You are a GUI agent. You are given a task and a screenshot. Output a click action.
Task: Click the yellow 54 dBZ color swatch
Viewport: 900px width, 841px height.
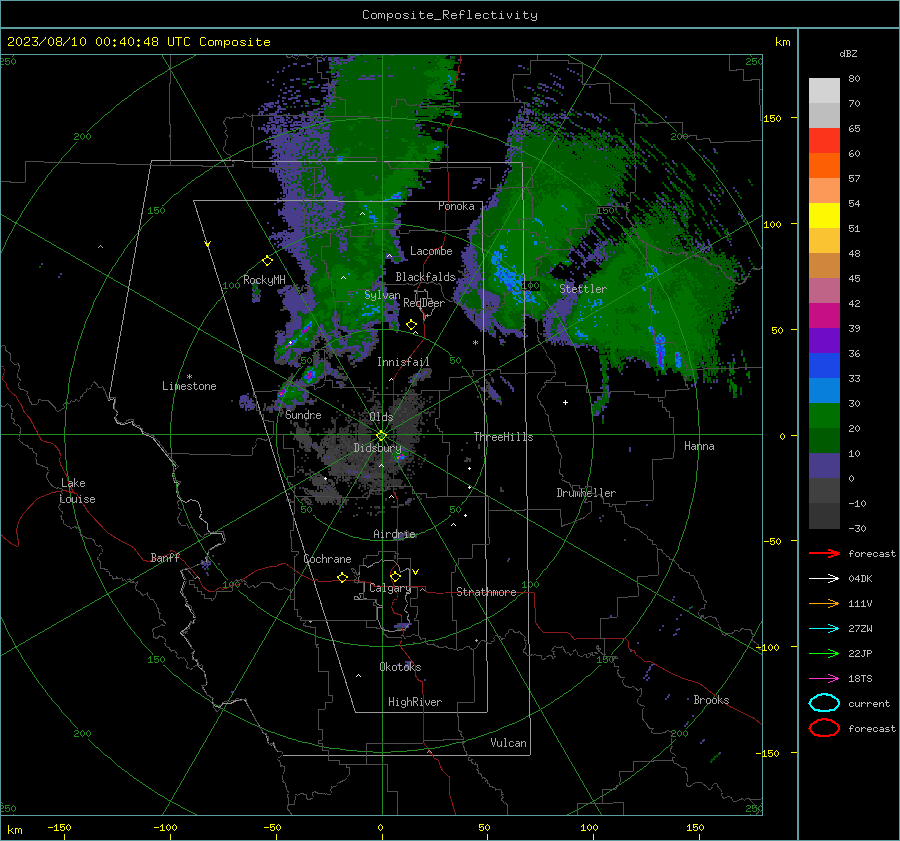(824, 215)
